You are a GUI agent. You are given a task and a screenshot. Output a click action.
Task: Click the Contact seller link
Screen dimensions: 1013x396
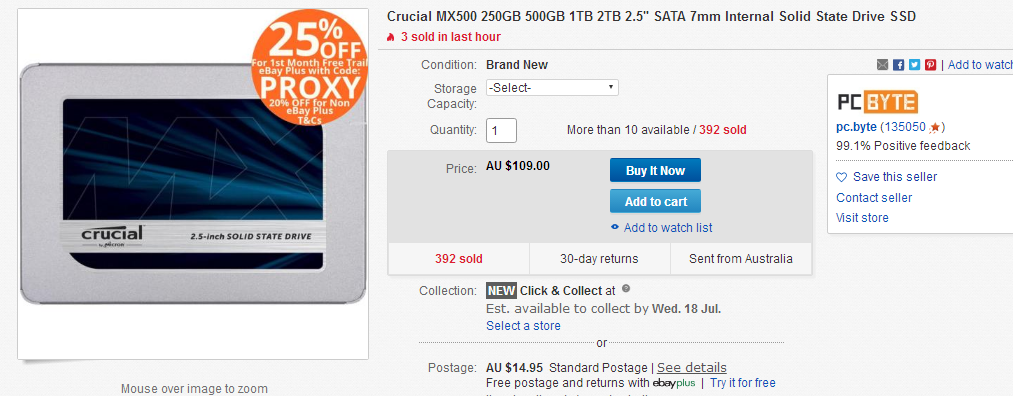874,198
